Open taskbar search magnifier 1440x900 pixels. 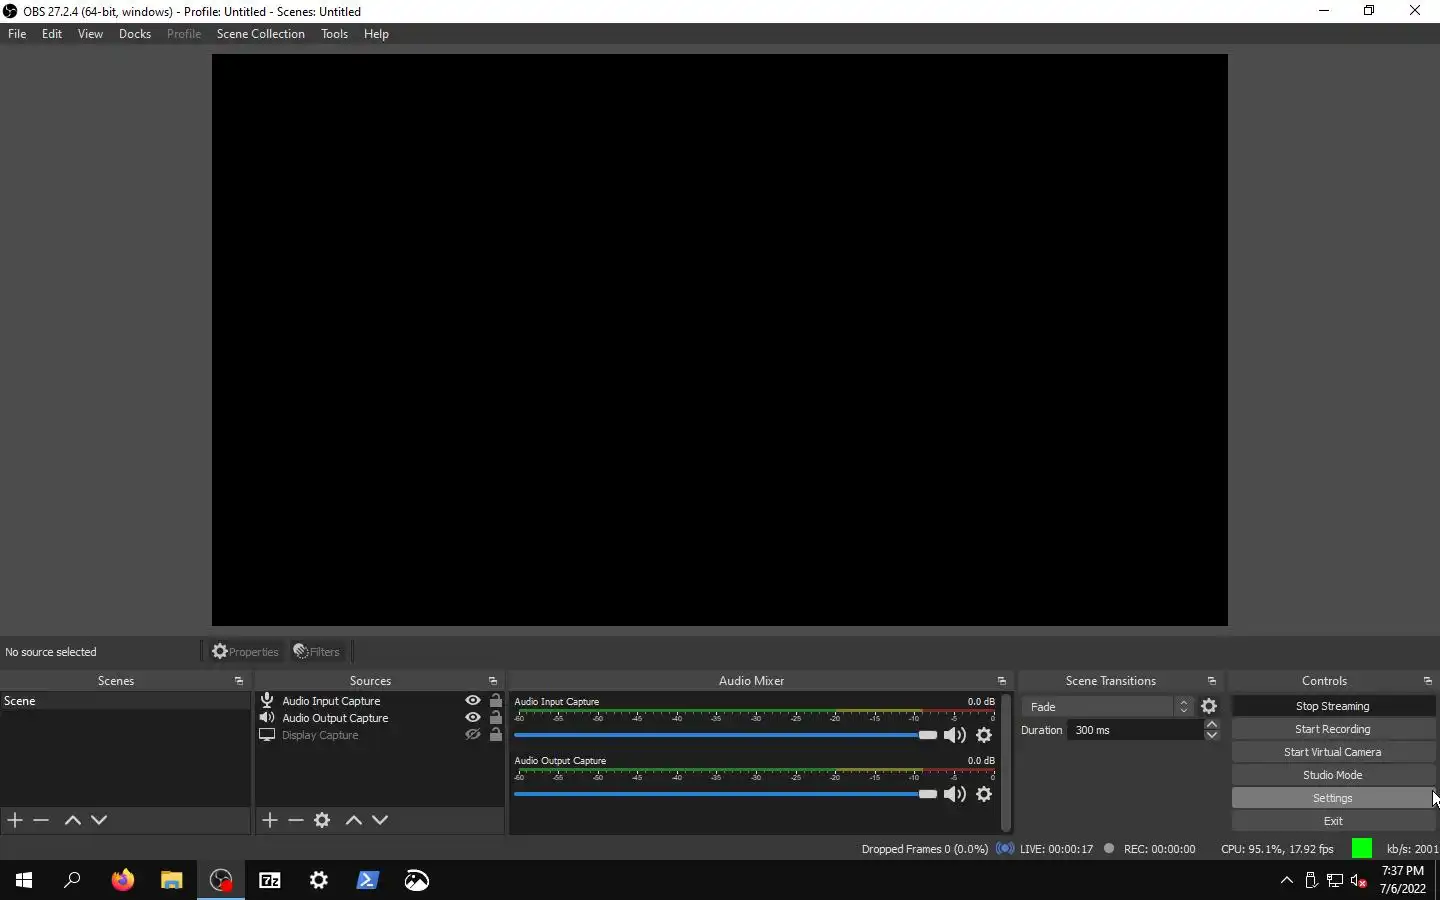point(72,880)
